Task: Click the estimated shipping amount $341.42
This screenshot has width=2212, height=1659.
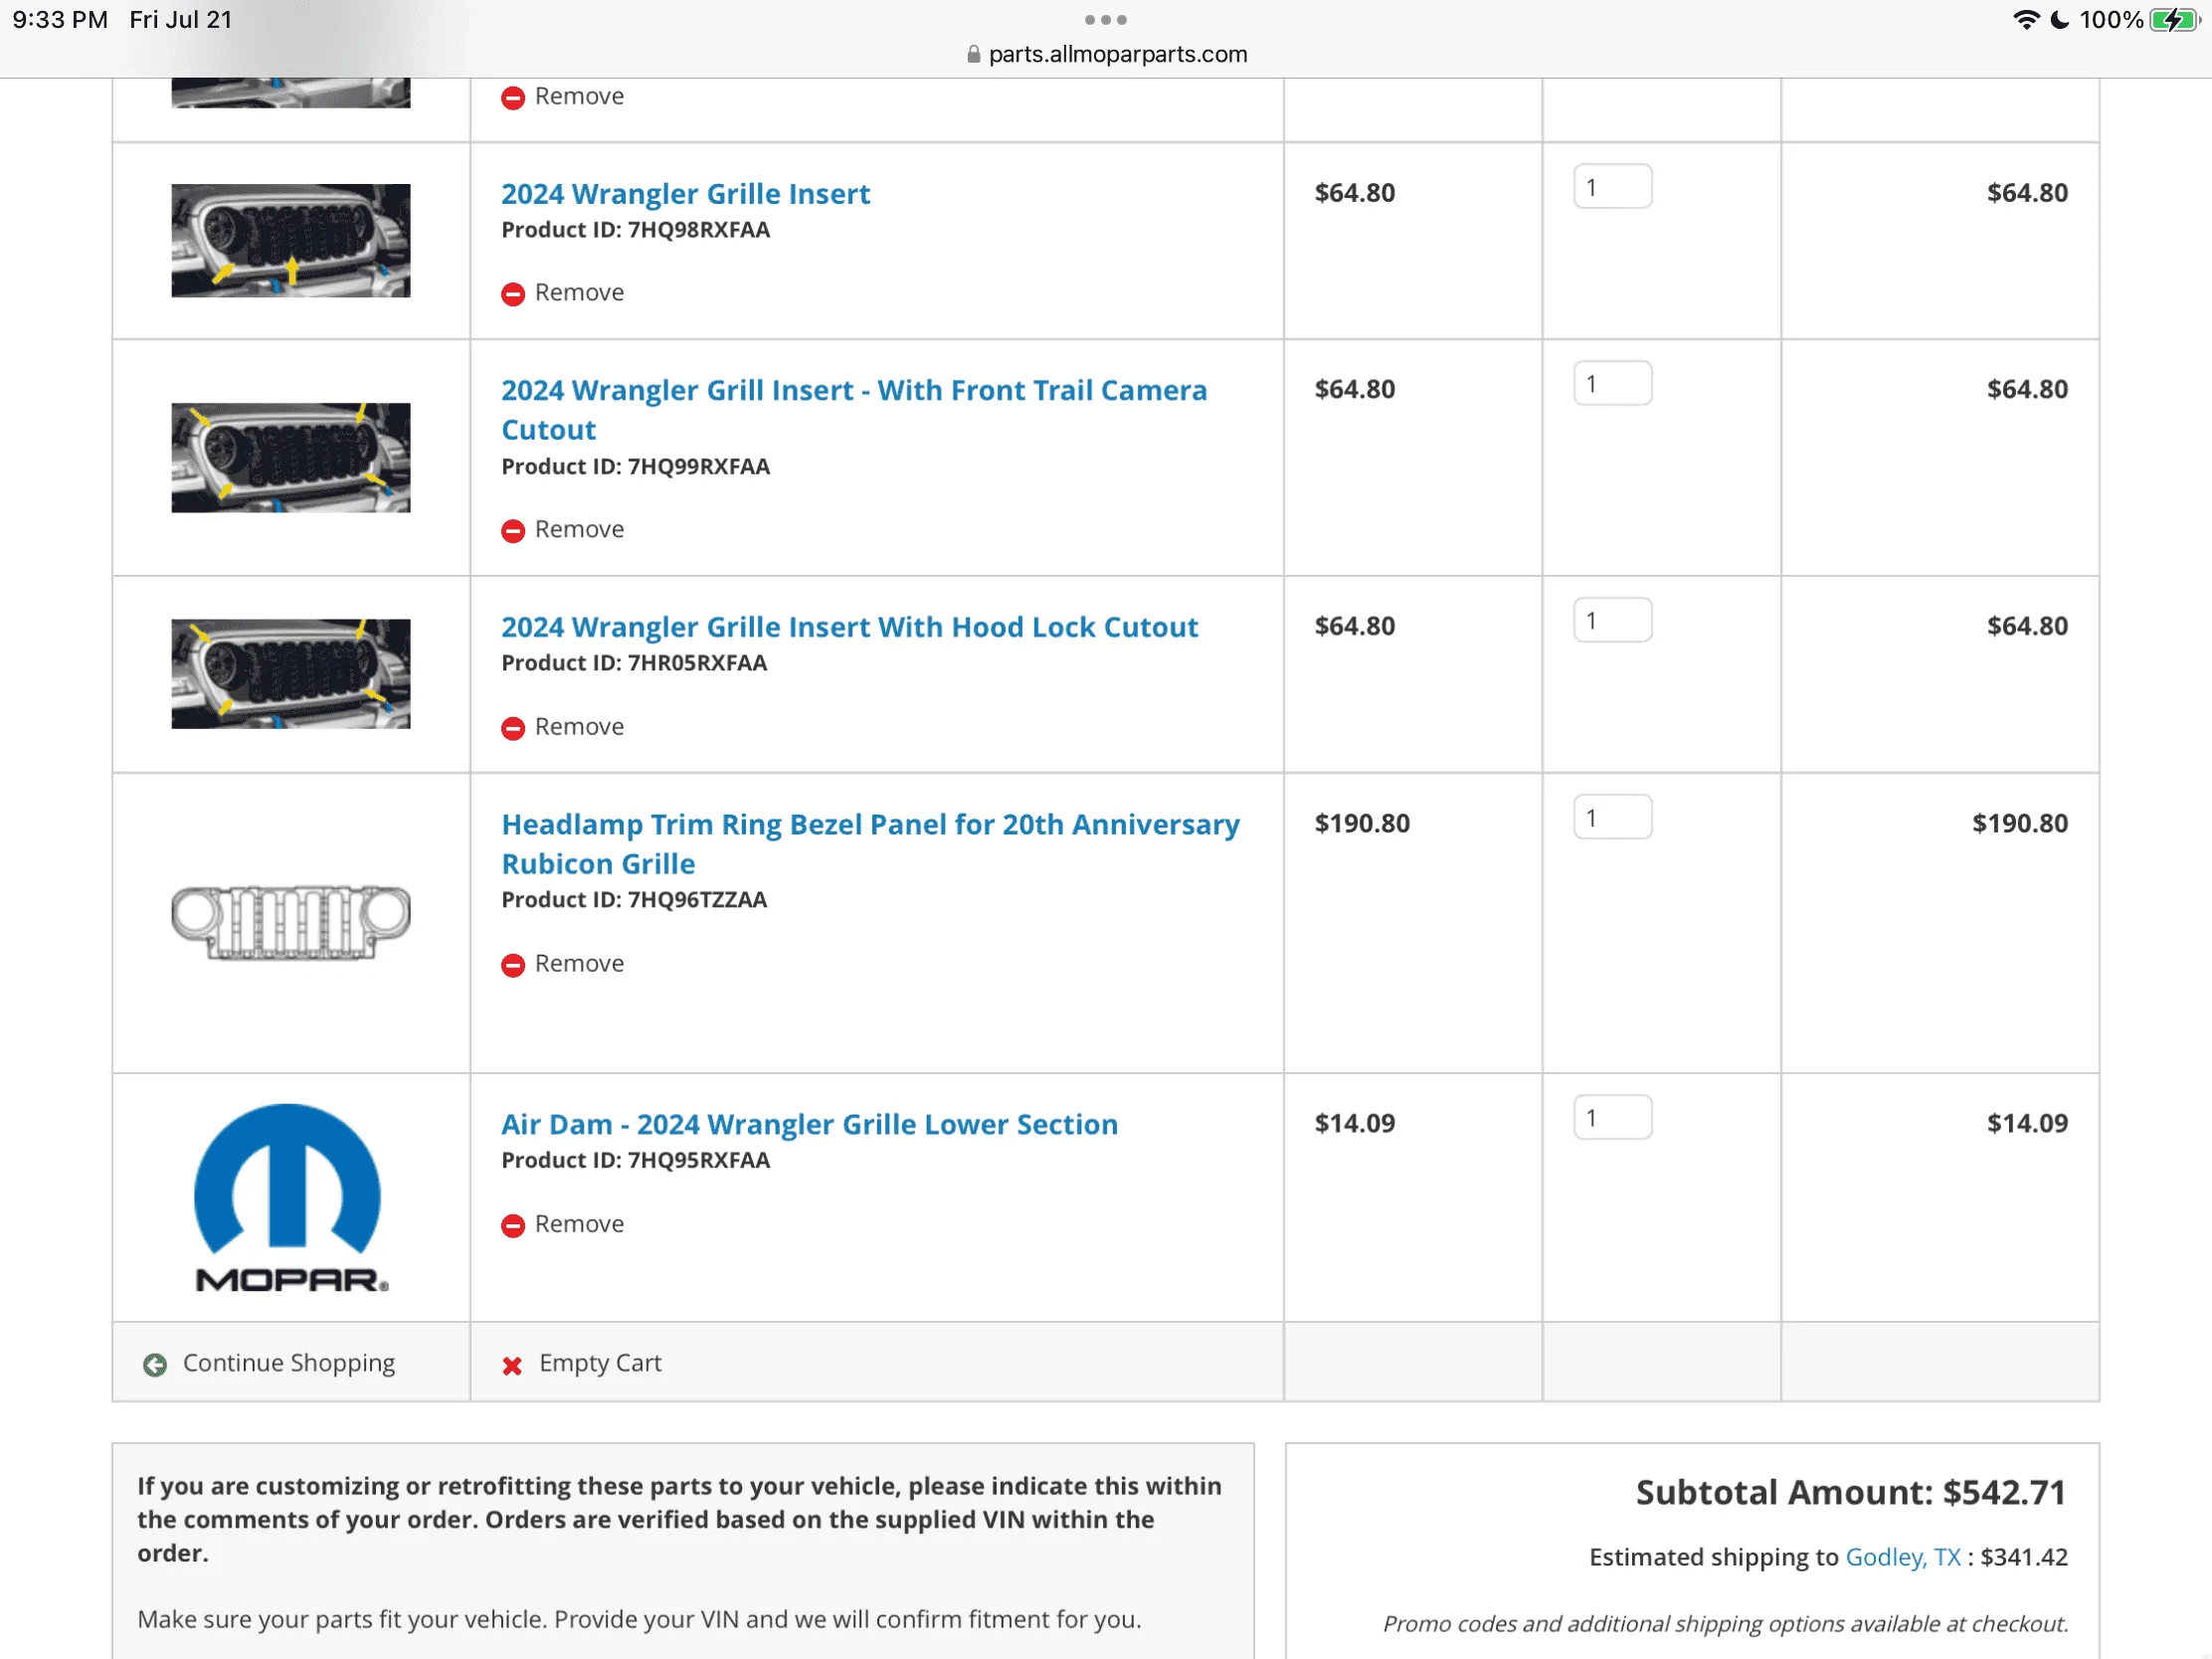Action: tap(2024, 1557)
